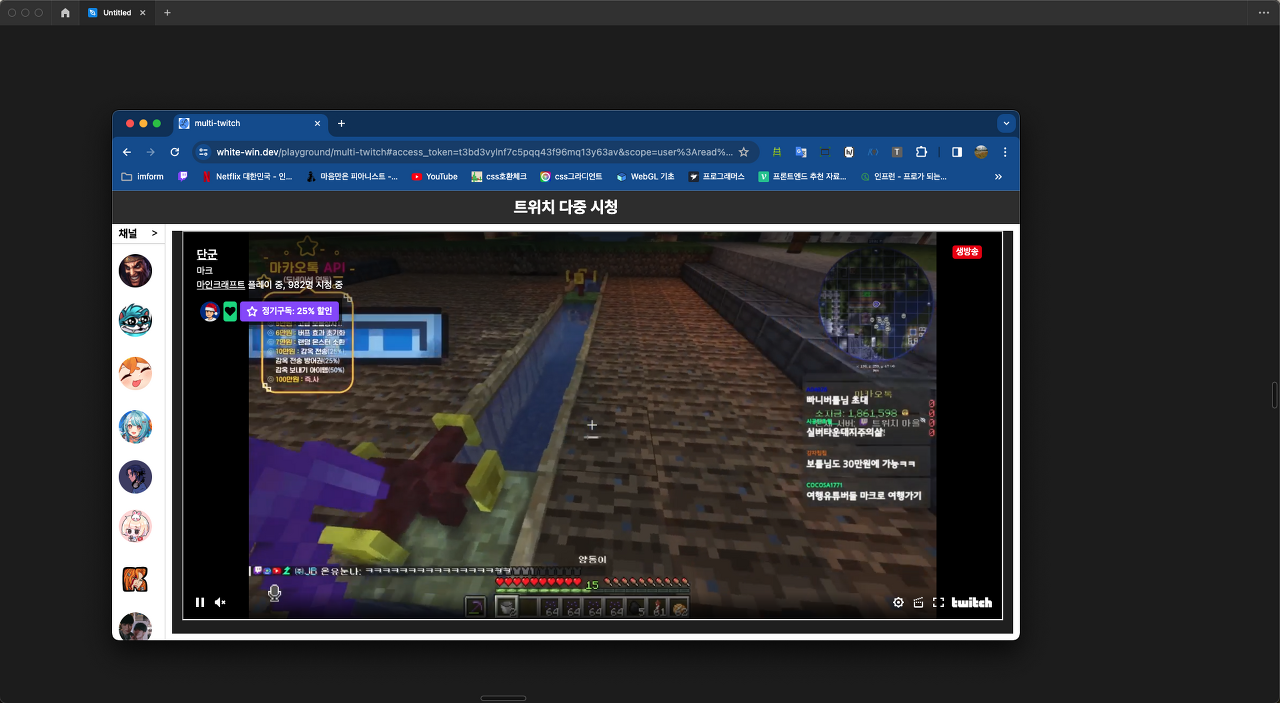The width and height of the screenshot is (1280, 703).
Task: Select the bearded man channel avatar
Action: 135,271
